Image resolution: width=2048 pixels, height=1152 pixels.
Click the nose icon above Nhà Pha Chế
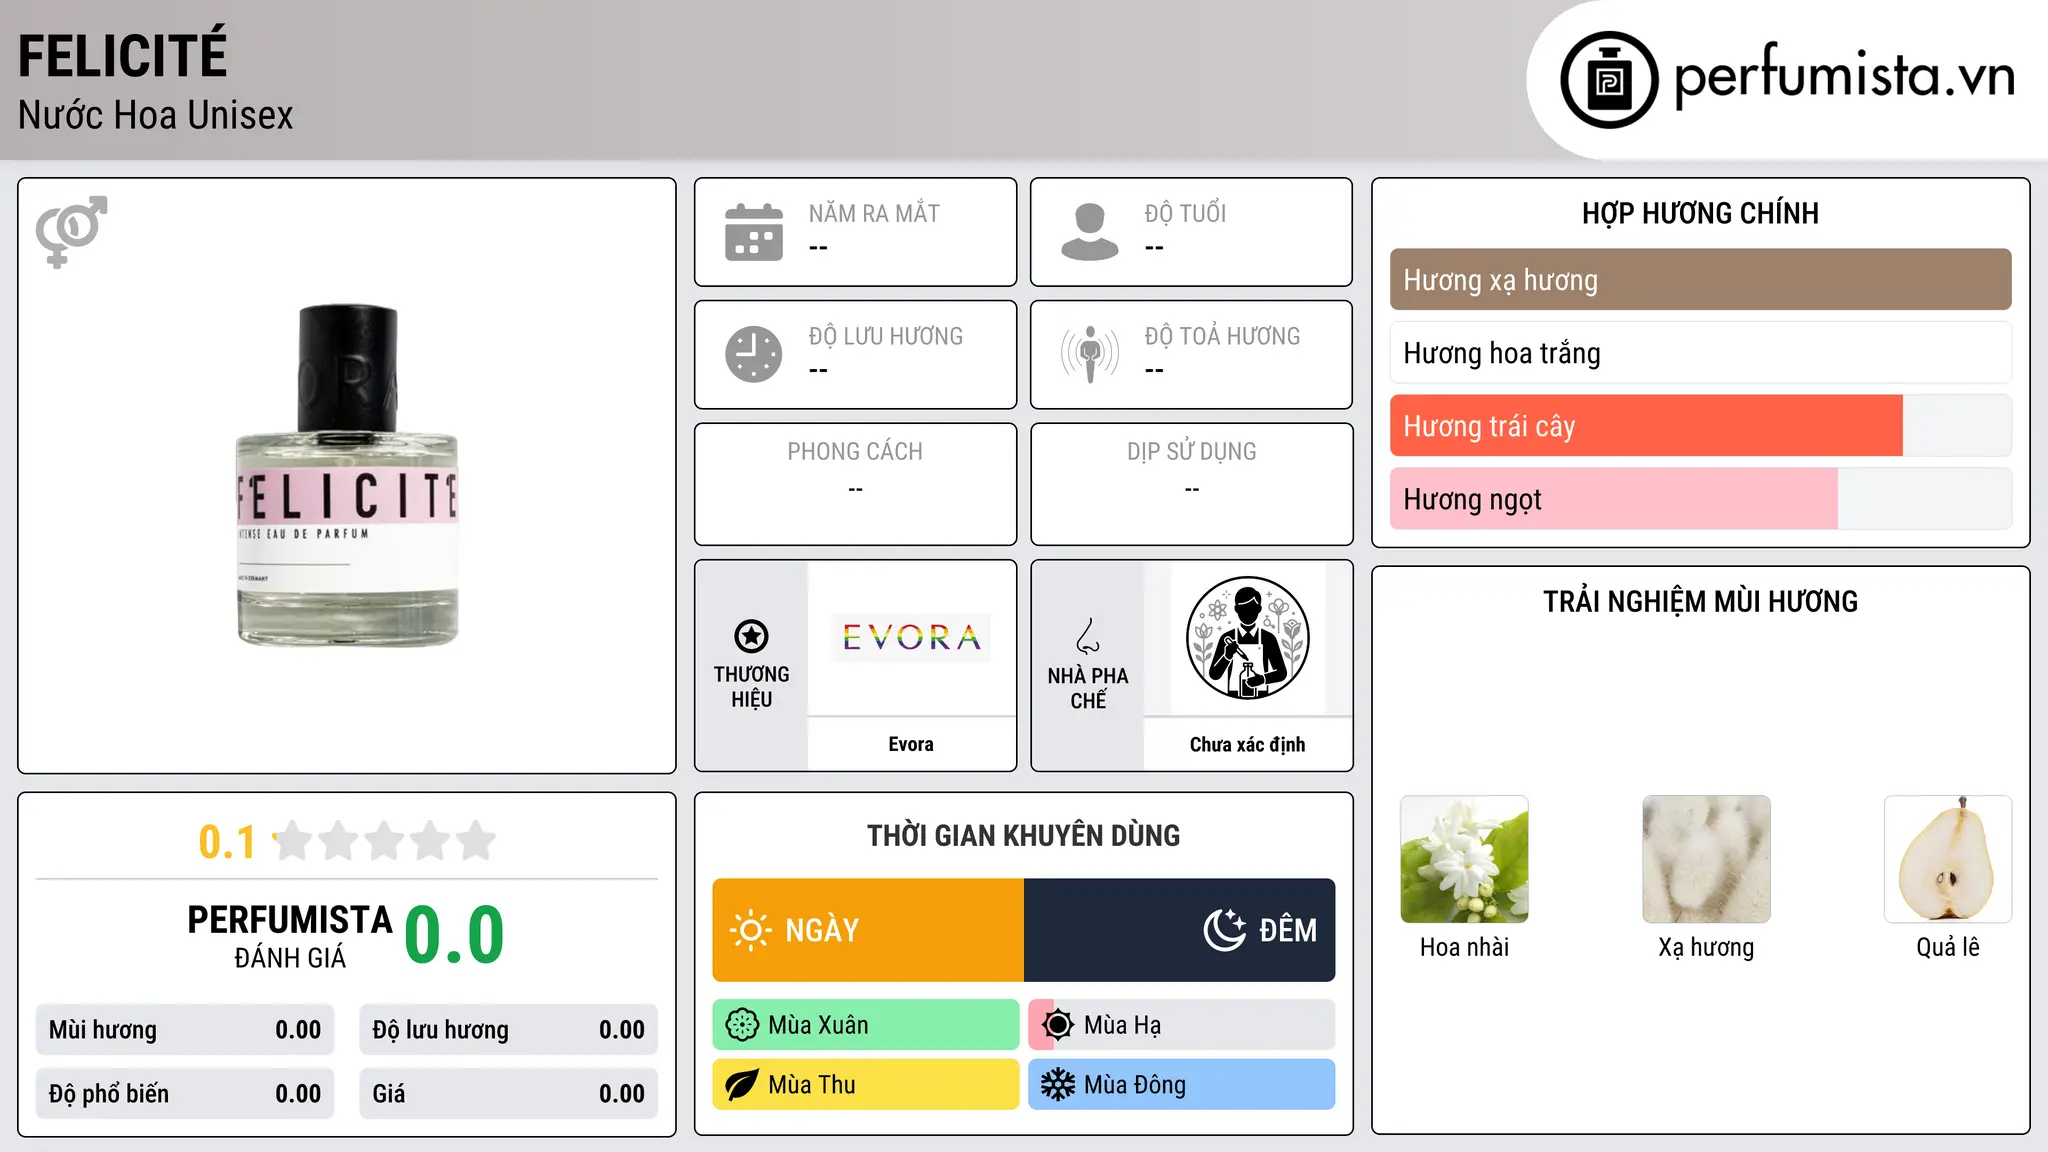(1088, 636)
